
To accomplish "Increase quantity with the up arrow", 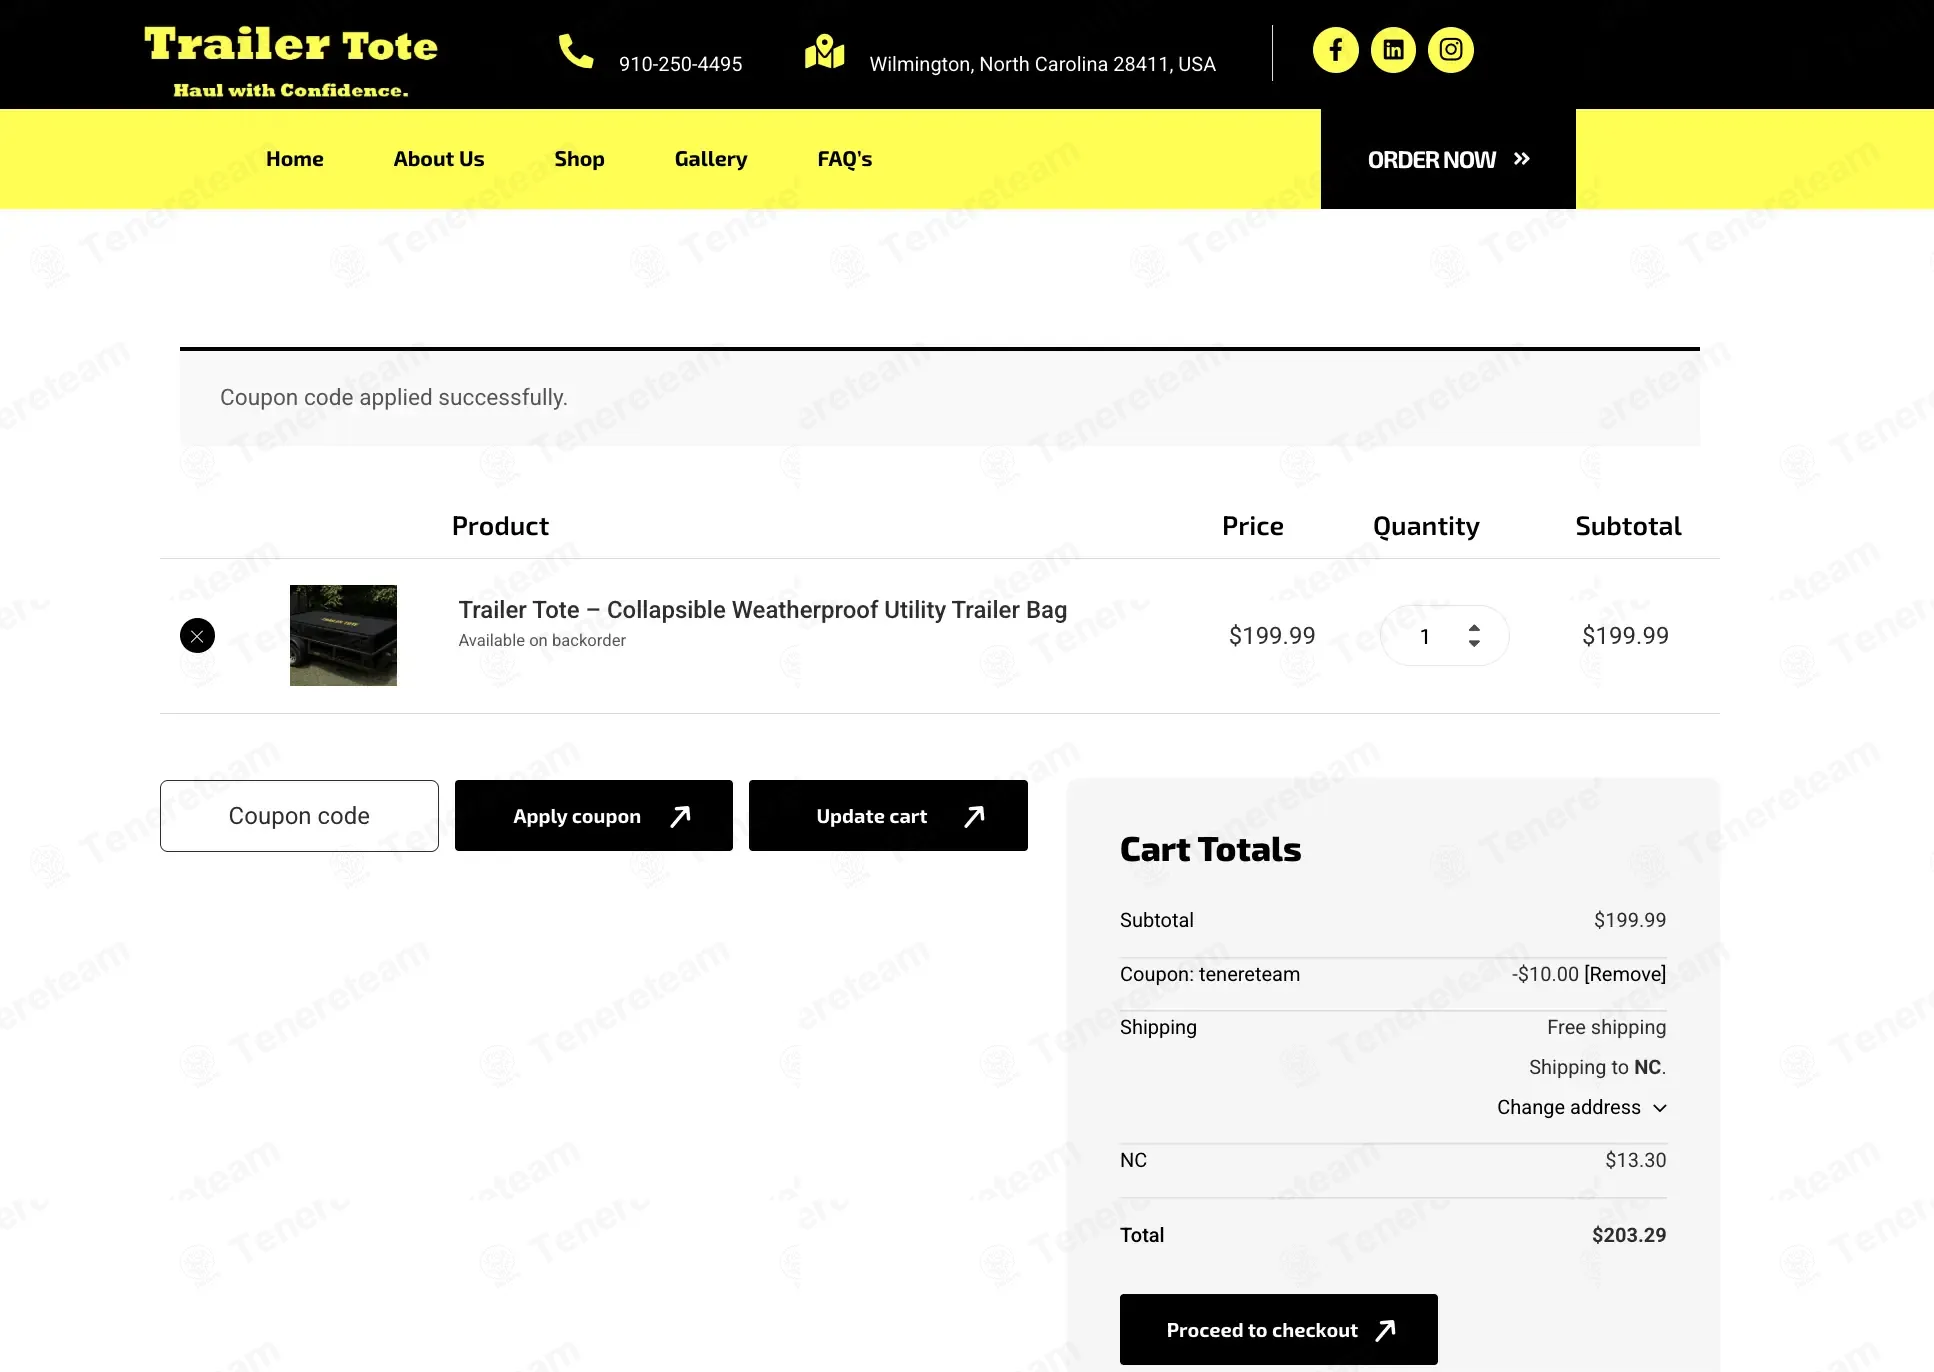I will pyautogui.click(x=1474, y=628).
